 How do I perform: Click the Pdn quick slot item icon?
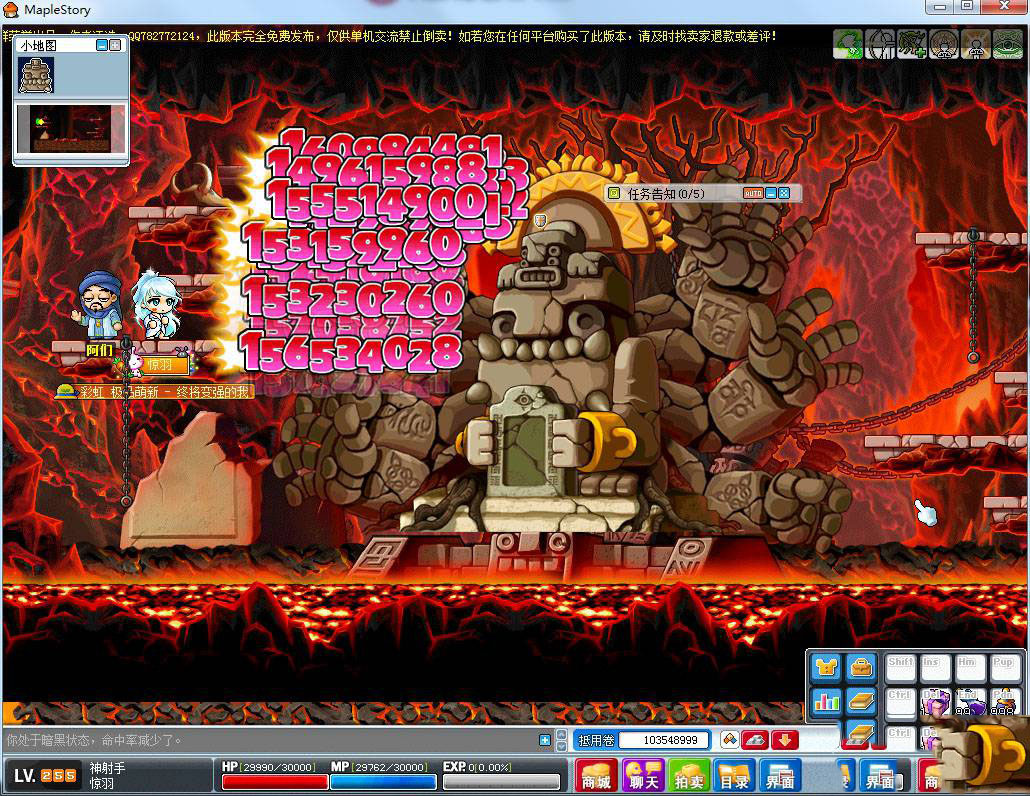coord(1004,702)
